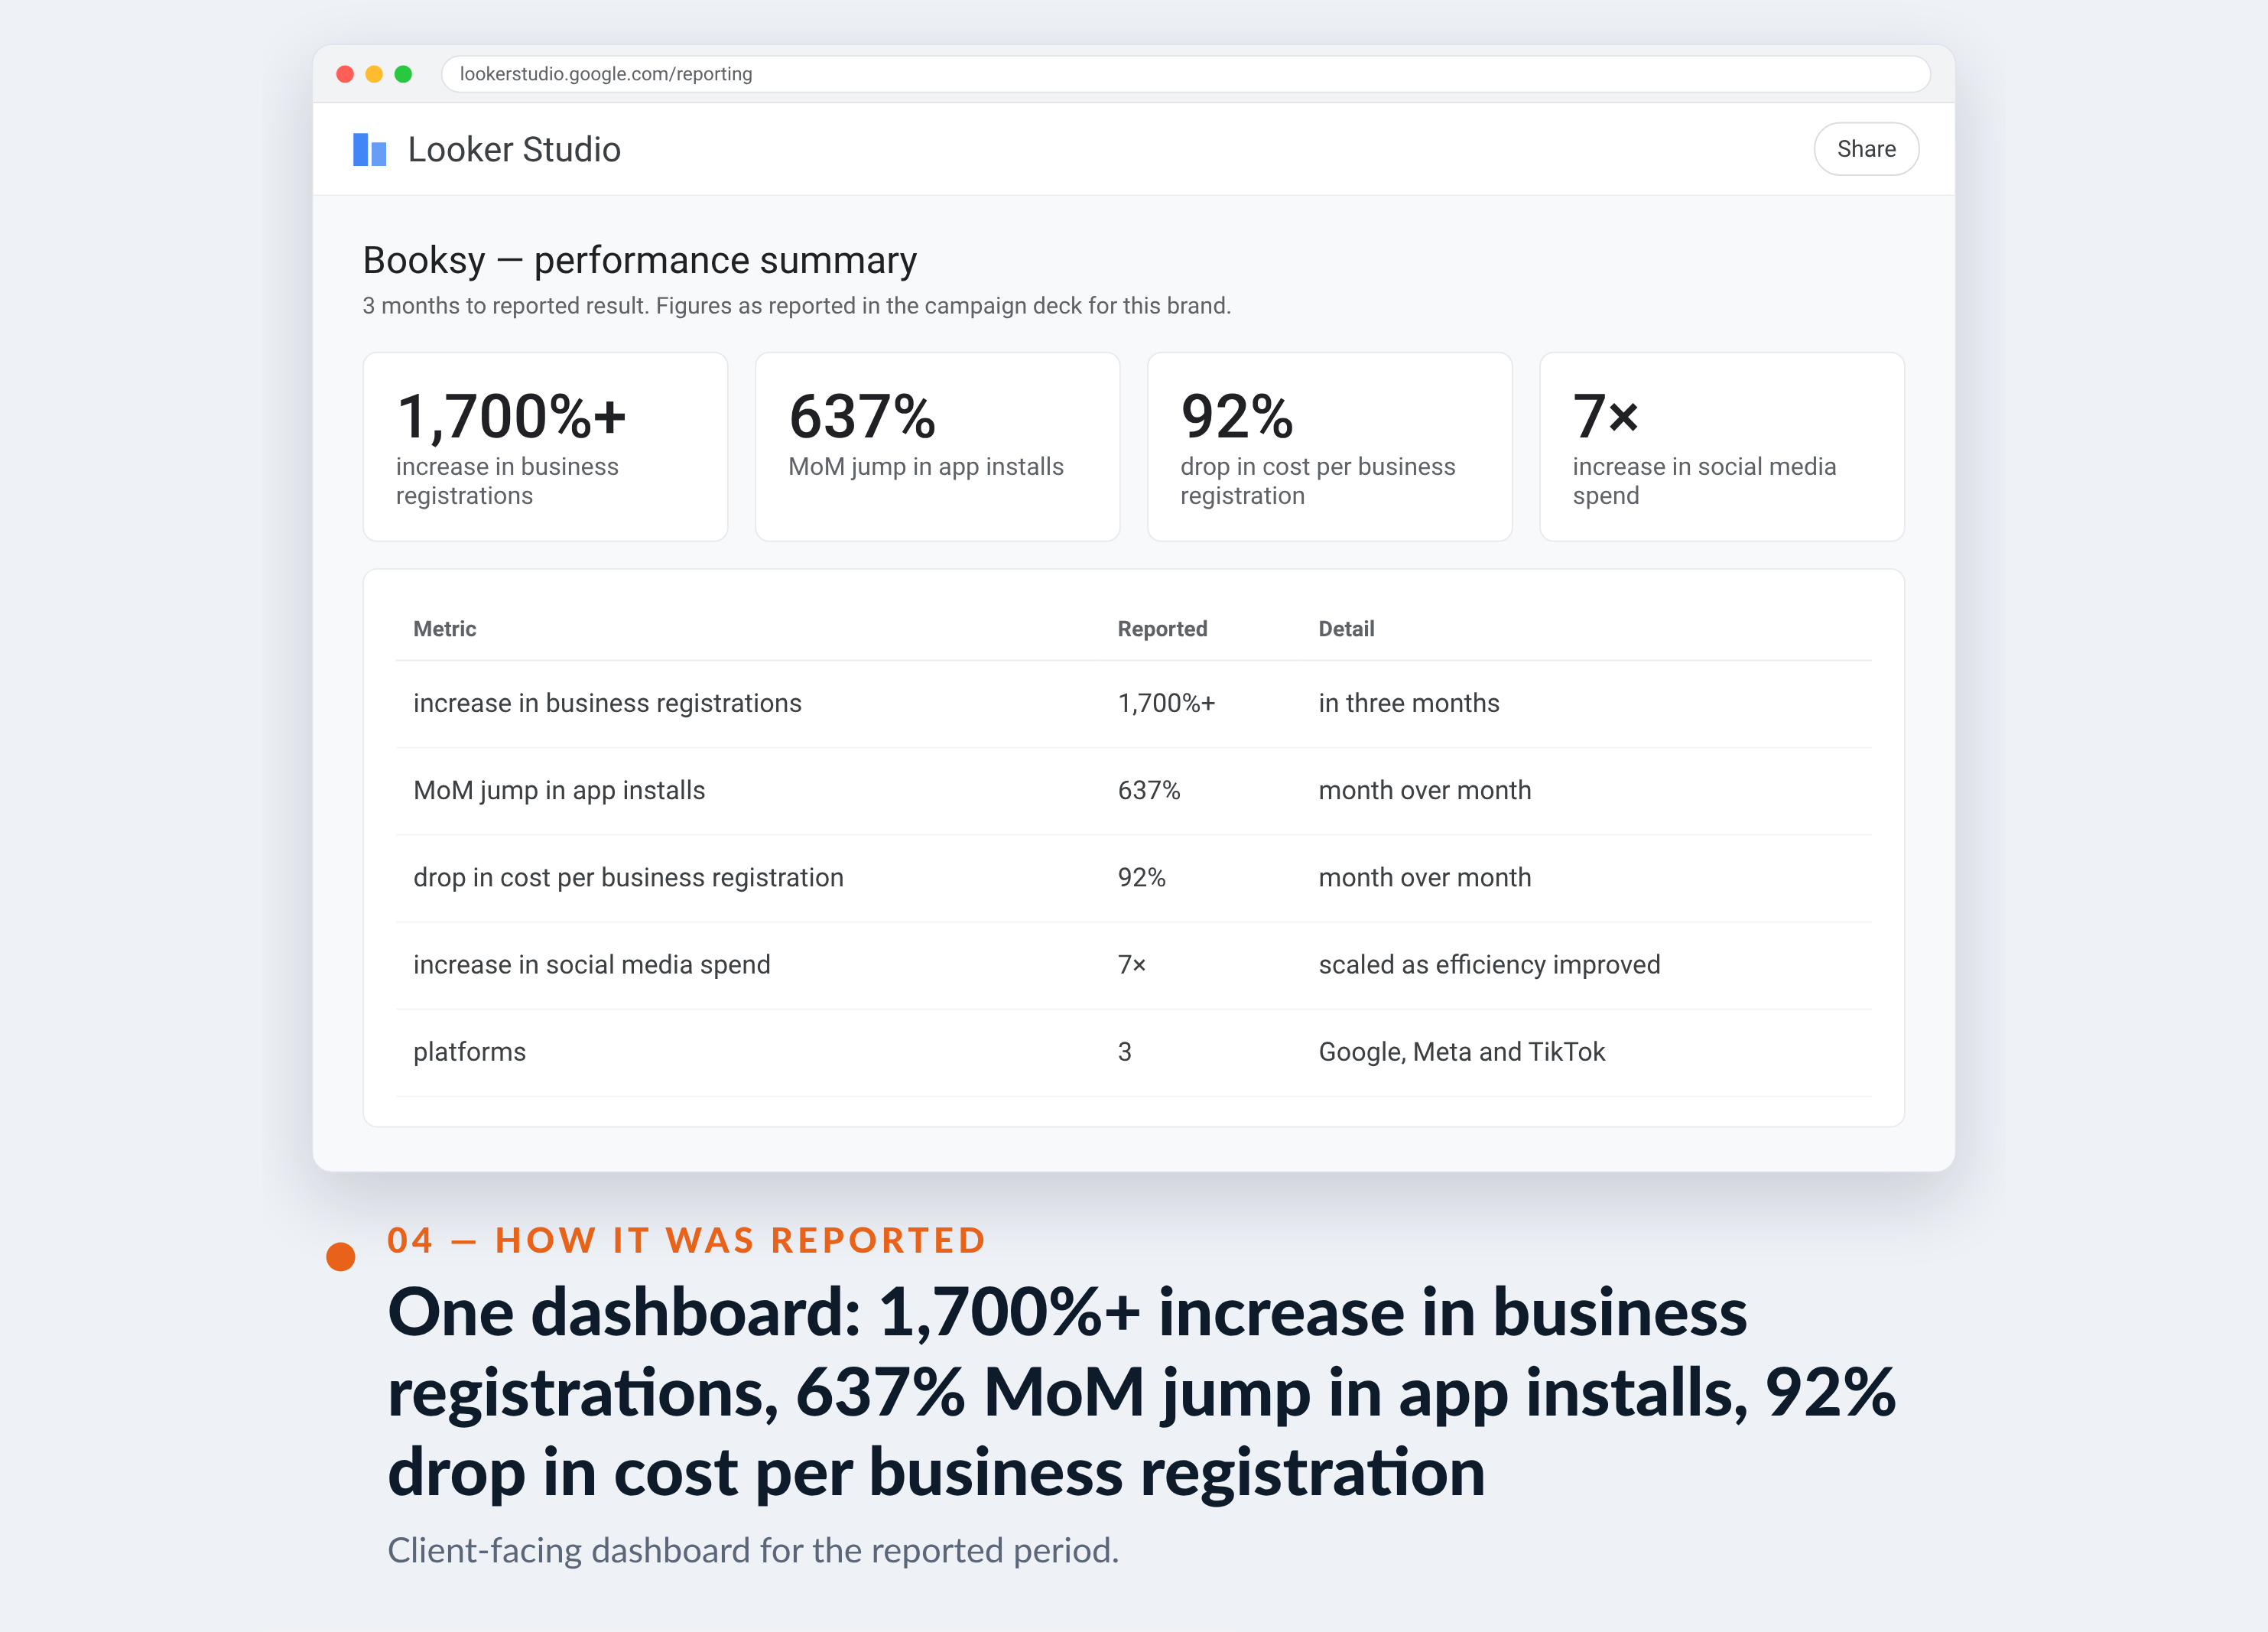Click the 7× scorecard value
Viewport: 2268px width, 1632px height.
[x=1605, y=416]
